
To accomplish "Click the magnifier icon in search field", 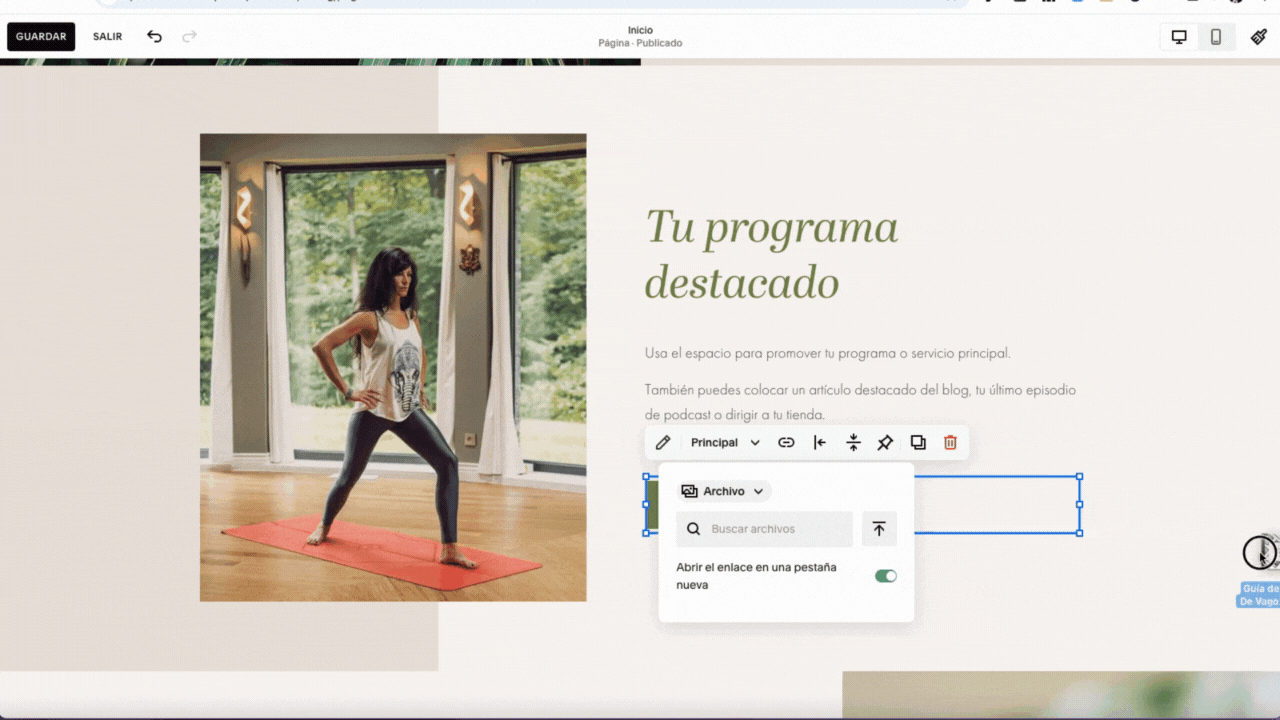I will pyautogui.click(x=694, y=529).
